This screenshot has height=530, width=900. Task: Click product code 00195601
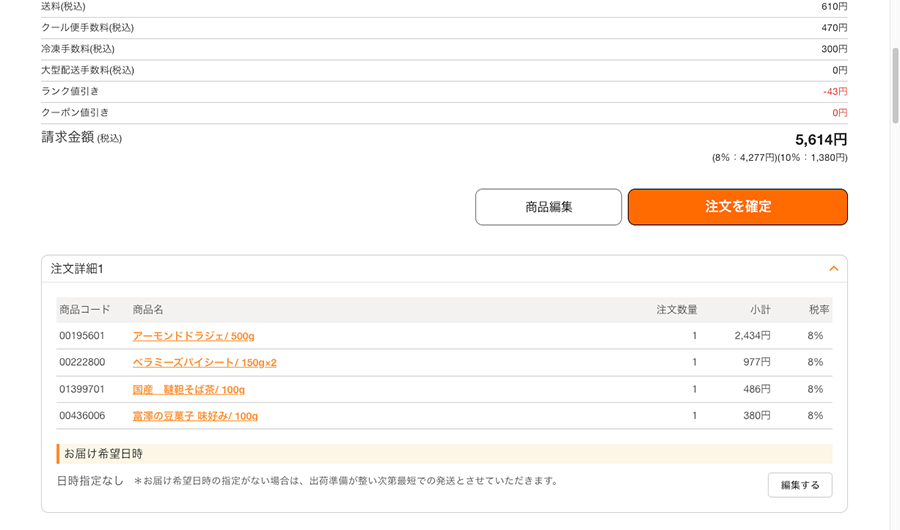point(82,336)
